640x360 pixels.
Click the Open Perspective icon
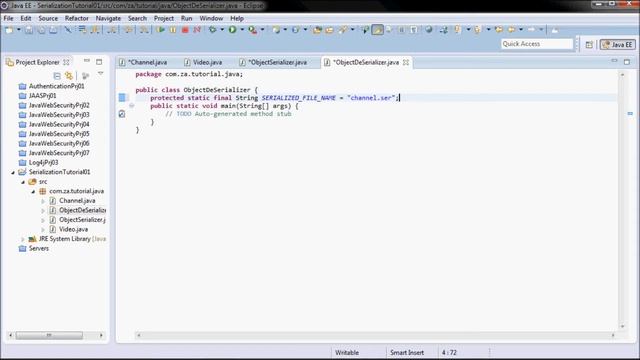tap(589, 44)
